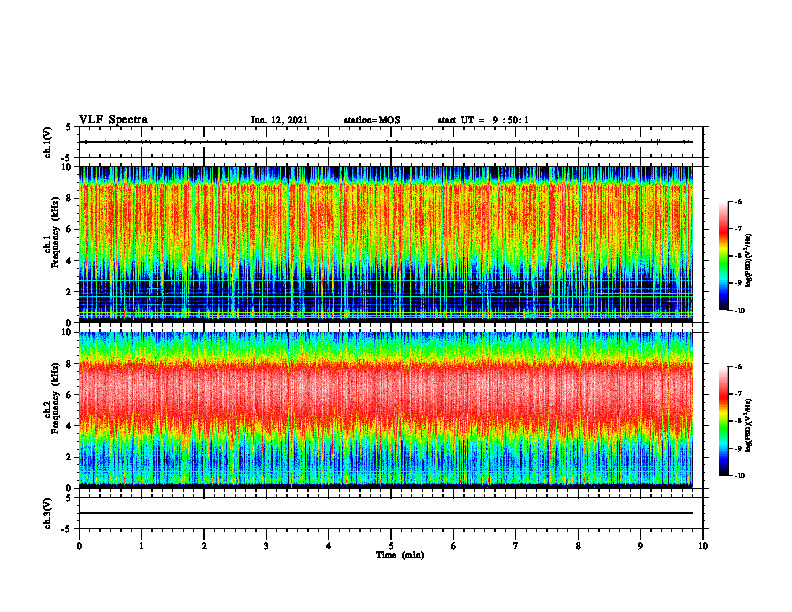Select the date 'Jan. 12, 2021' header
The height and width of the screenshot is (612, 792).
coord(279,120)
